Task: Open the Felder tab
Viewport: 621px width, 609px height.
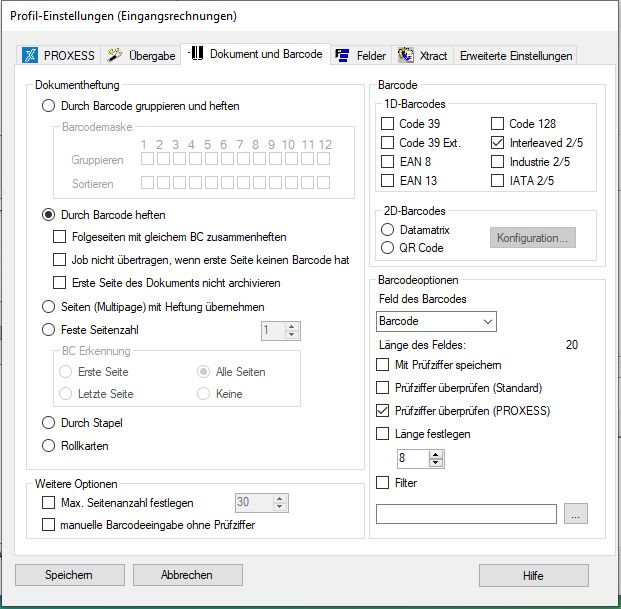Action: pos(361,56)
